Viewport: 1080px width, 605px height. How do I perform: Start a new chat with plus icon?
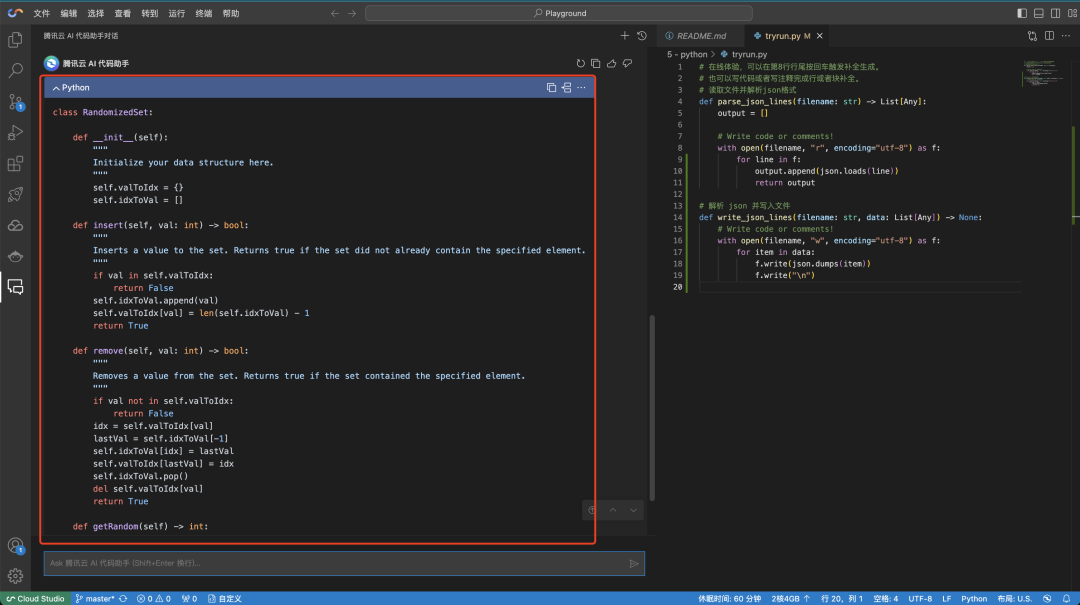(x=625, y=35)
